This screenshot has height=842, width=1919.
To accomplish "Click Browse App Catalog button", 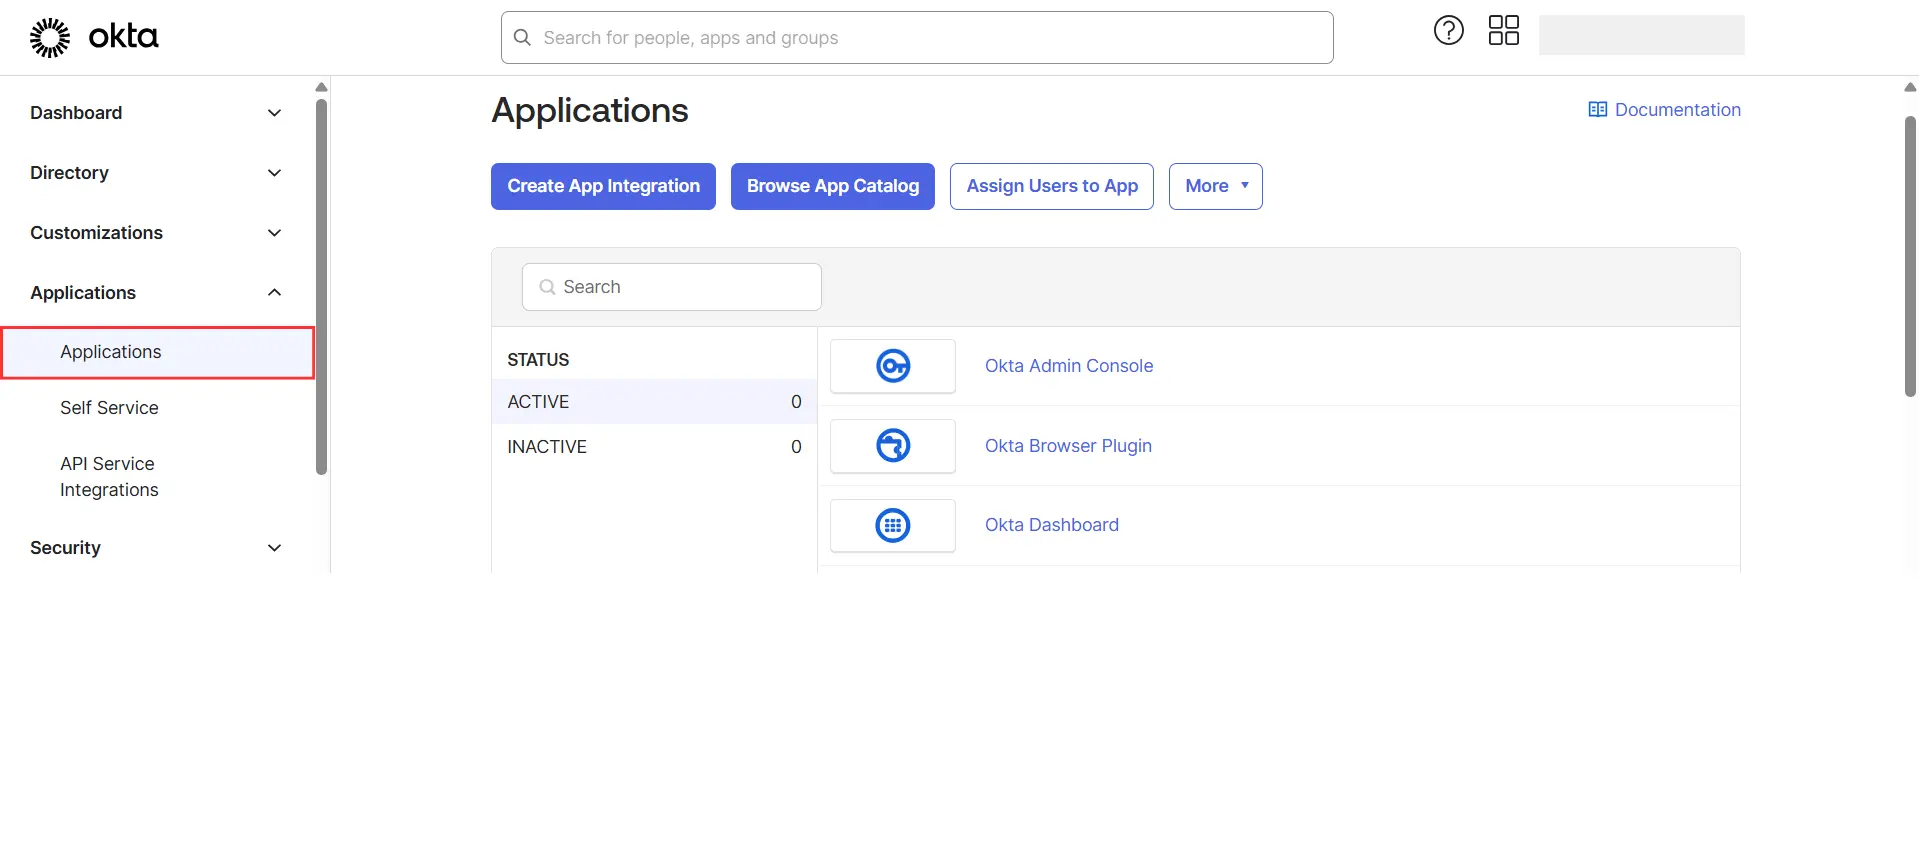I will pyautogui.click(x=832, y=186).
